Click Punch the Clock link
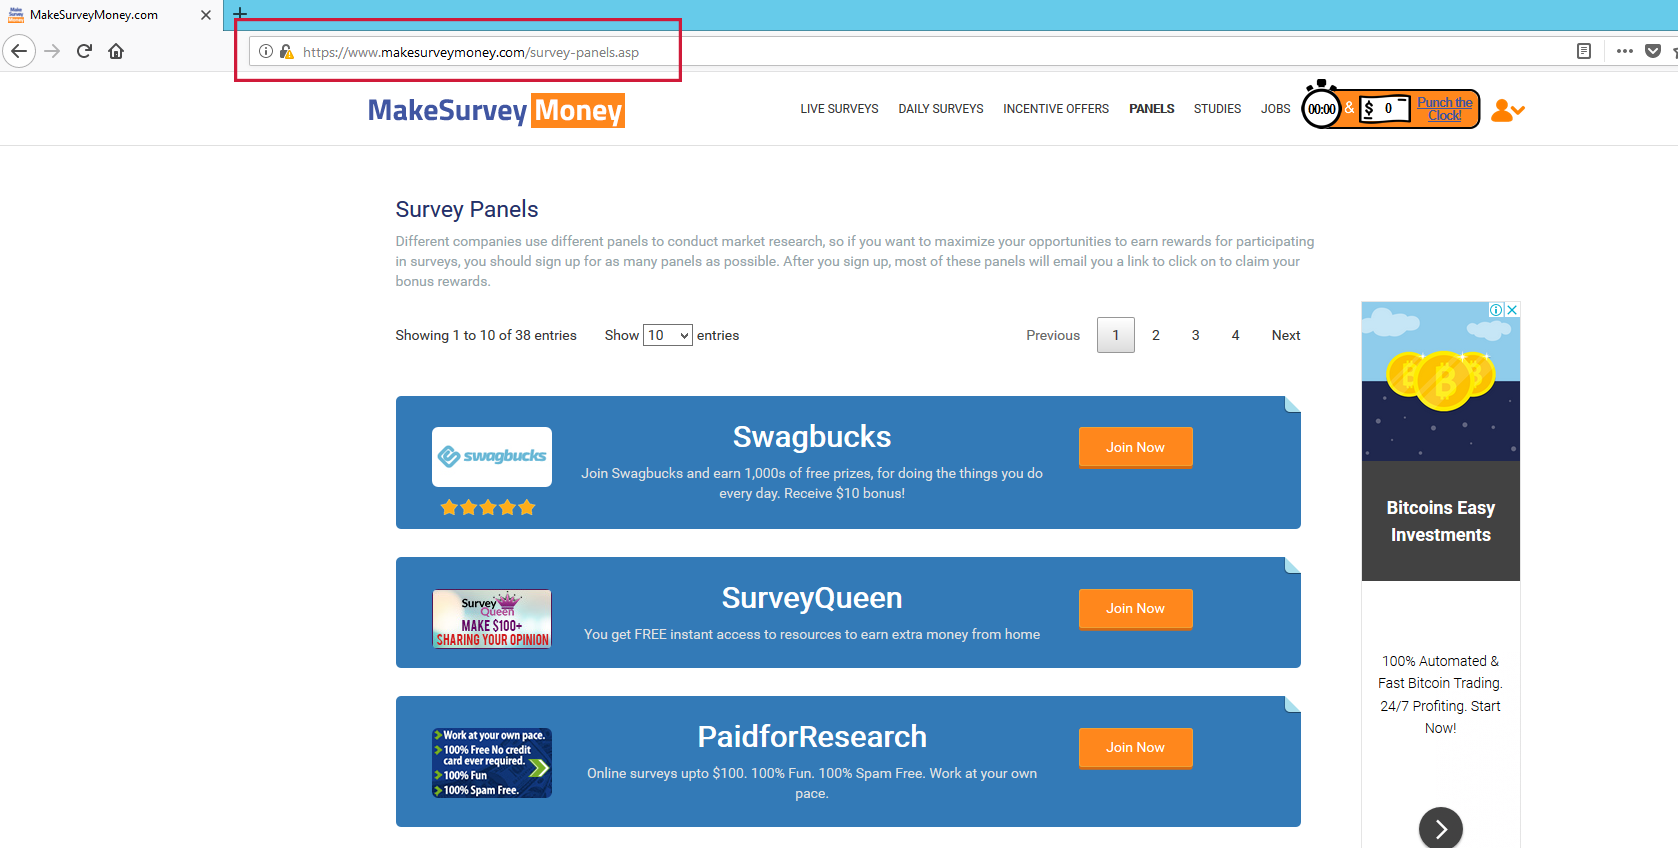Image resolution: width=1678 pixels, height=848 pixels. coord(1444,109)
